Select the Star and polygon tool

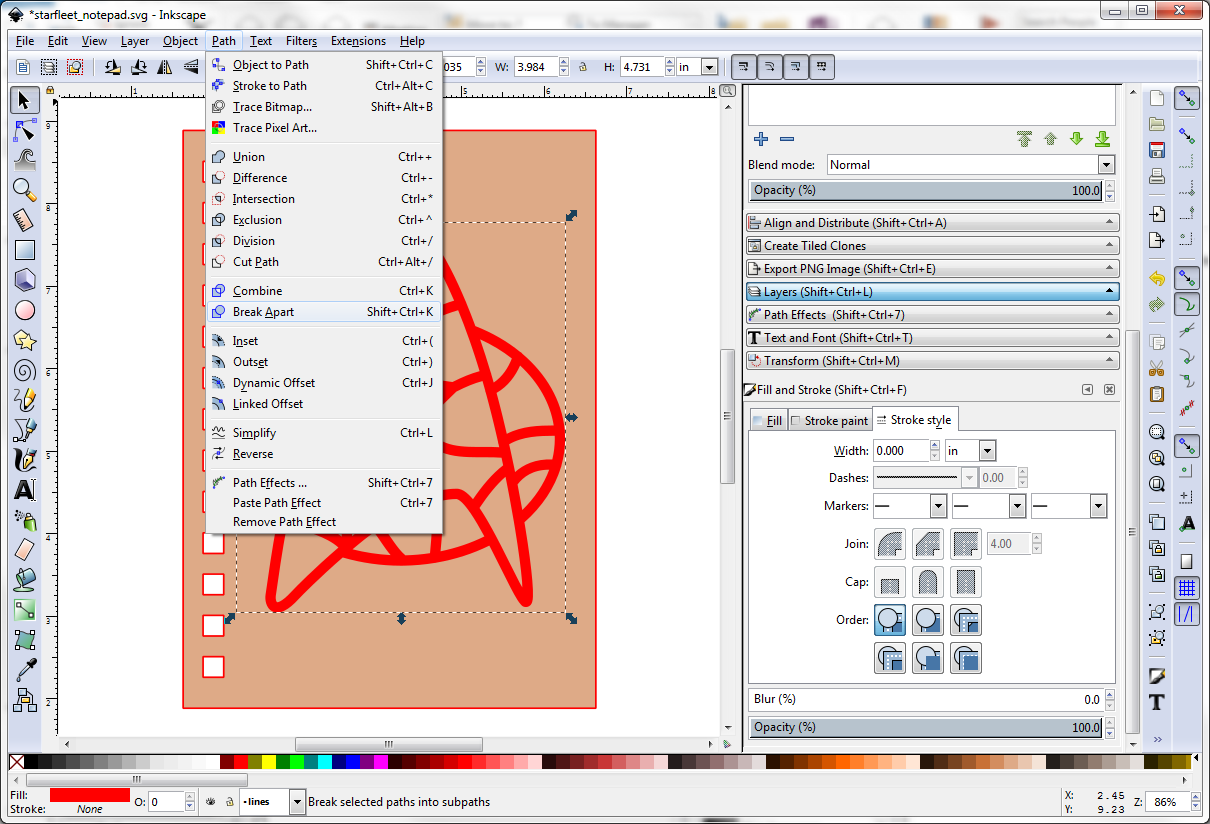click(x=25, y=340)
